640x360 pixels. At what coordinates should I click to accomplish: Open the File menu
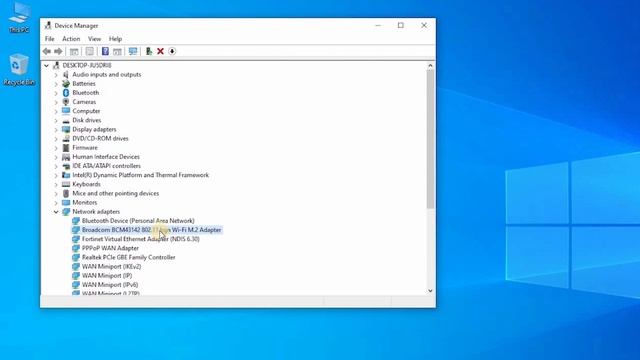pos(49,39)
